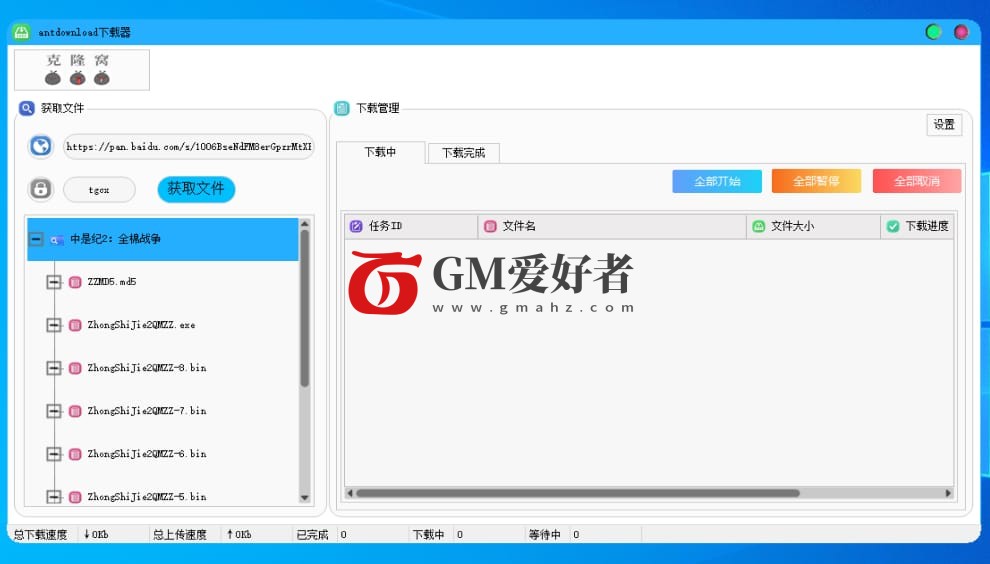Image resolution: width=990 pixels, height=564 pixels.
Task: Click the 任务ID column header
Action: [411, 226]
